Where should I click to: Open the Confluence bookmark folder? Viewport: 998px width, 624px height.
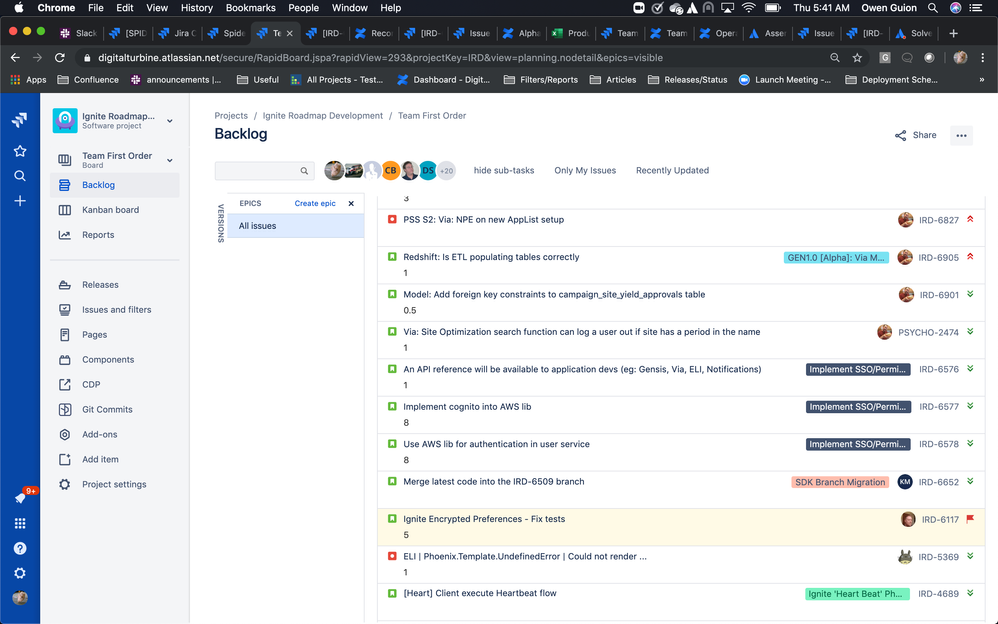[x=88, y=80]
